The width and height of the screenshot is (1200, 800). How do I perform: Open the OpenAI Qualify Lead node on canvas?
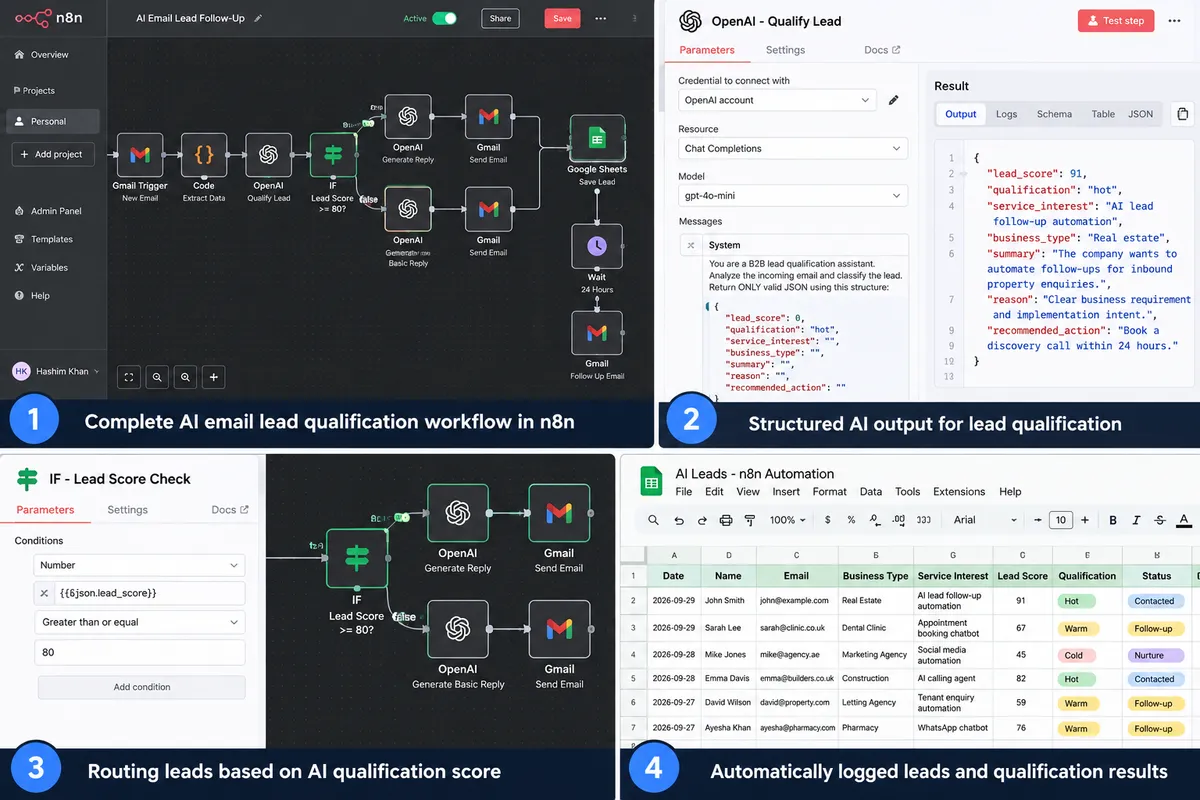(x=268, y=155)
